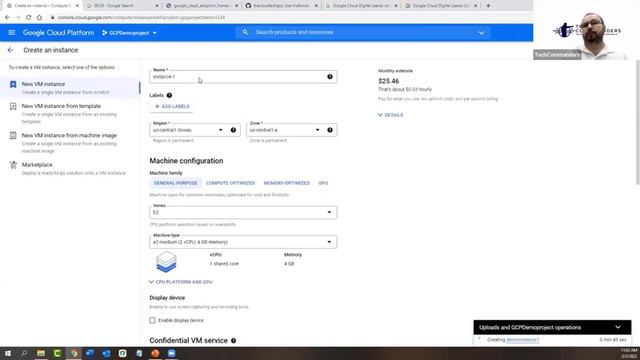
Task: Open File Explorer from the taskbar
Action: (x=41, y=353)
